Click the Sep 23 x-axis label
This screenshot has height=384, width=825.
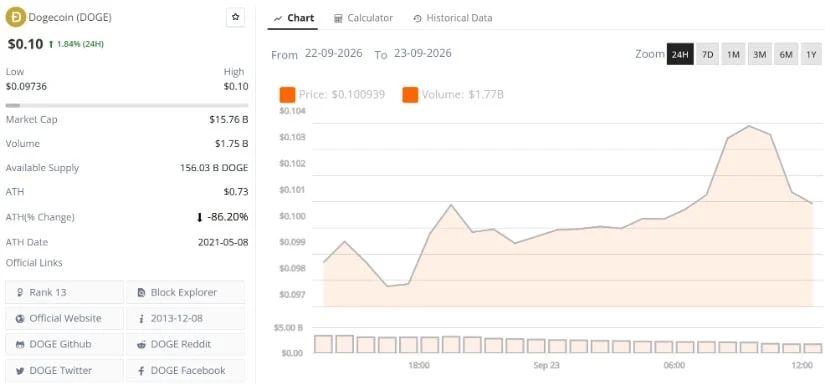(x=546, y=366)
